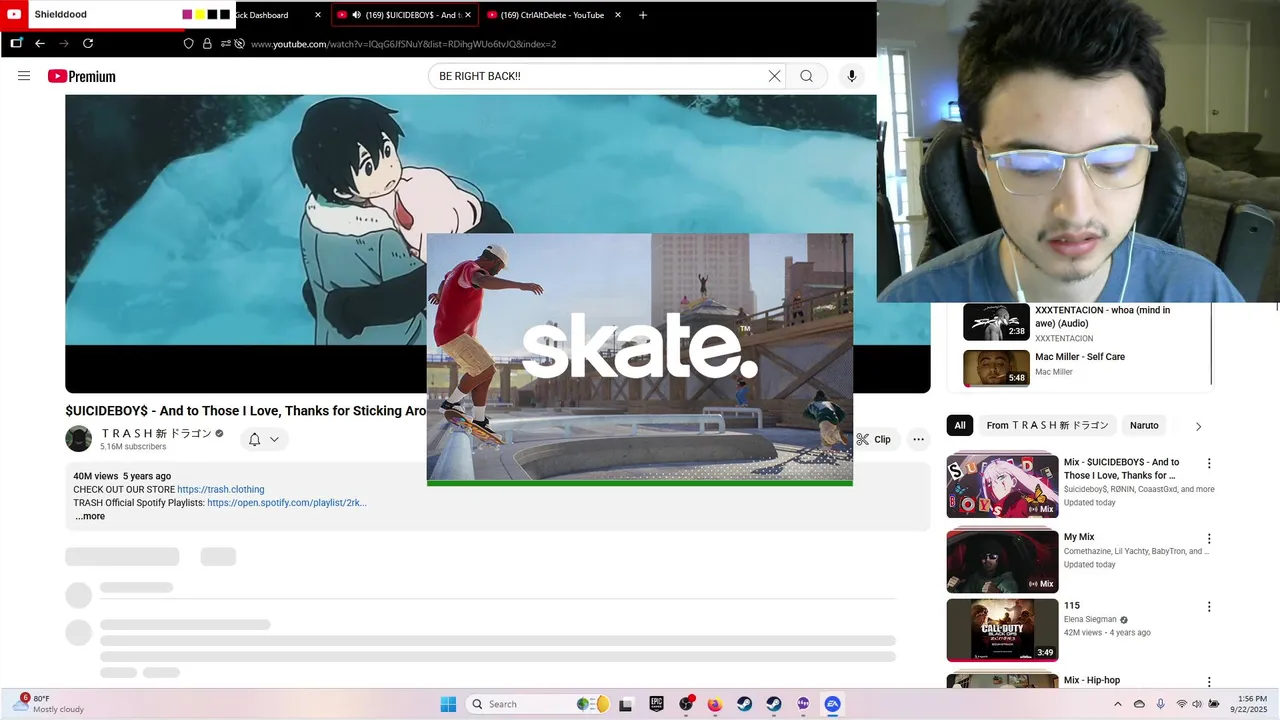Select the Naruto filter chip
The image size is (1280, 720).
point(1144,425)
